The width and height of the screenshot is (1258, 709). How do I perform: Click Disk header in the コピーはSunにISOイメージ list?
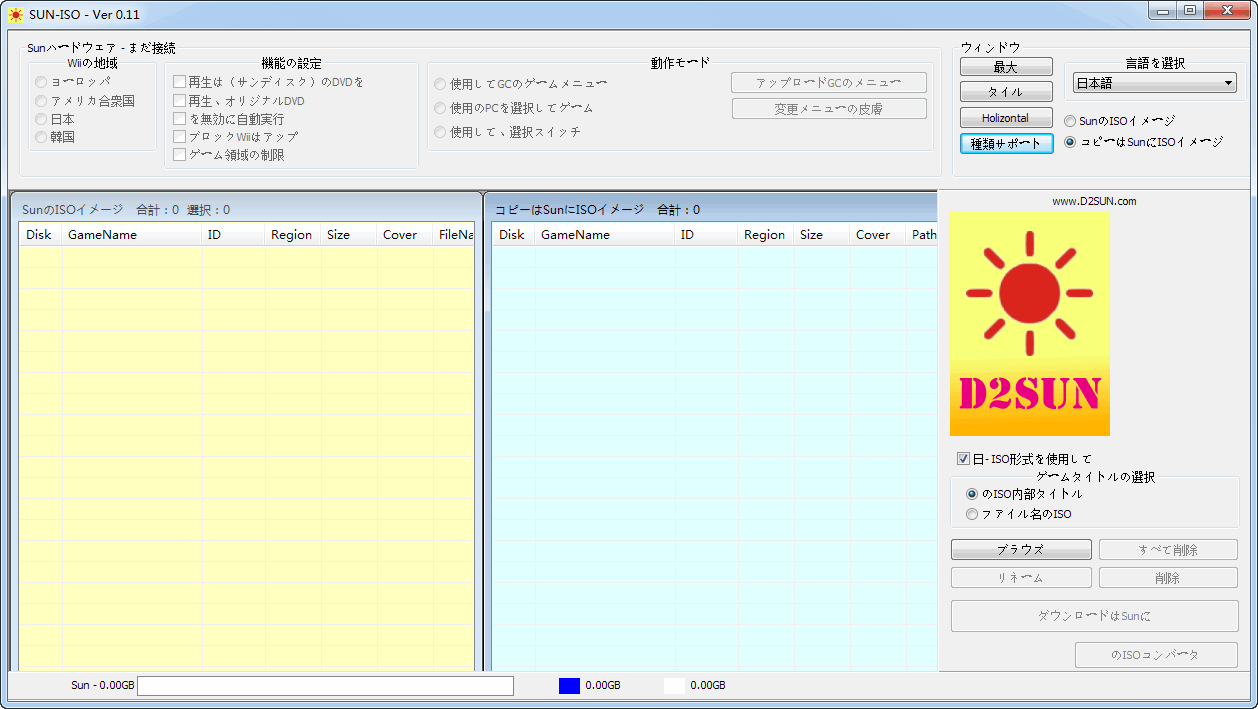[513, 235]
